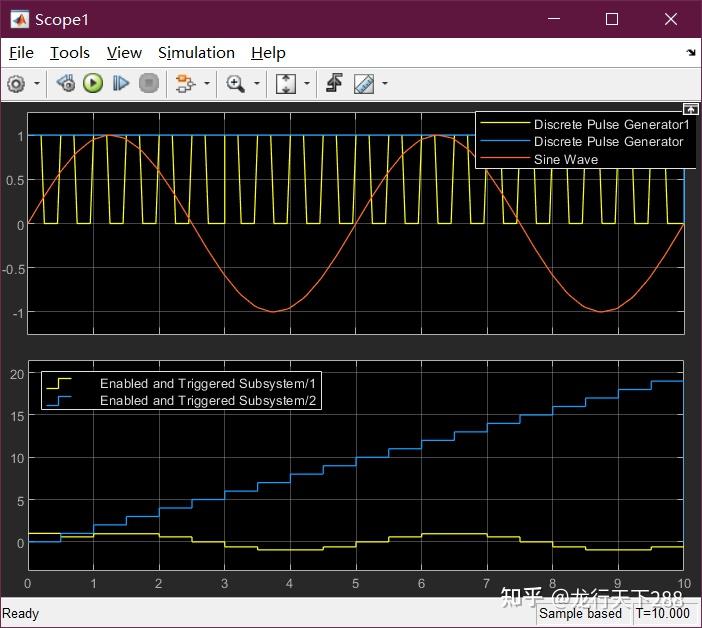Expand the Zoom tool dropdown arrow
The height and width of the screenshot is (628, 702).
257,84
